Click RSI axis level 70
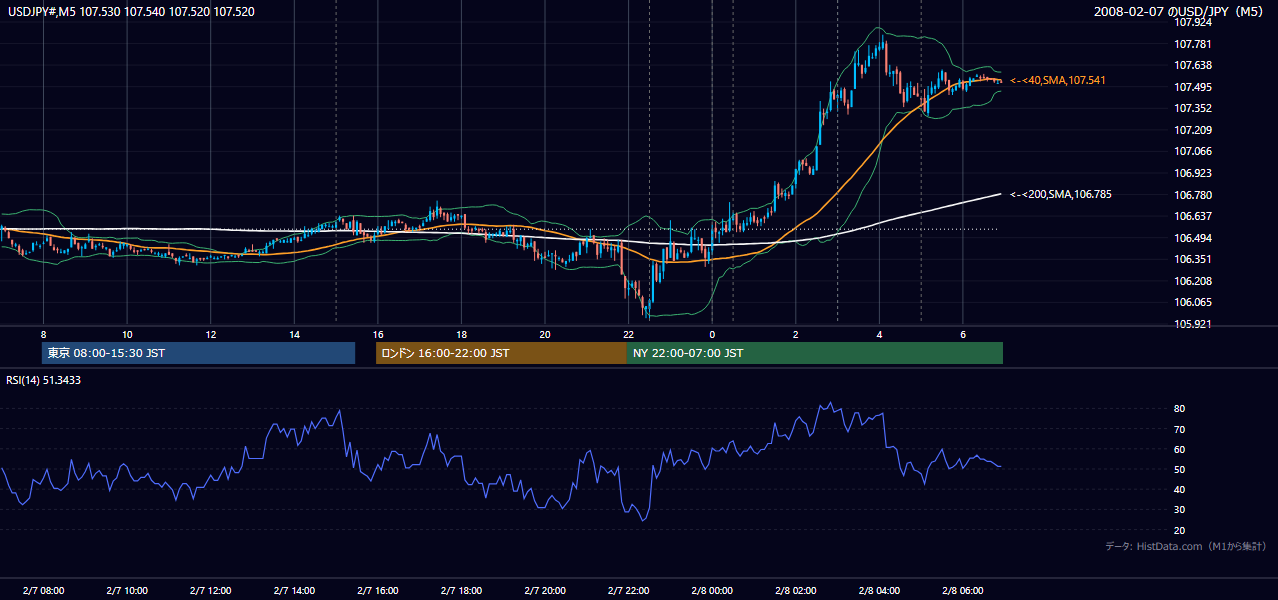Image resolution: width=1278 pixels, height=600 pixels. pos(1179,429)
